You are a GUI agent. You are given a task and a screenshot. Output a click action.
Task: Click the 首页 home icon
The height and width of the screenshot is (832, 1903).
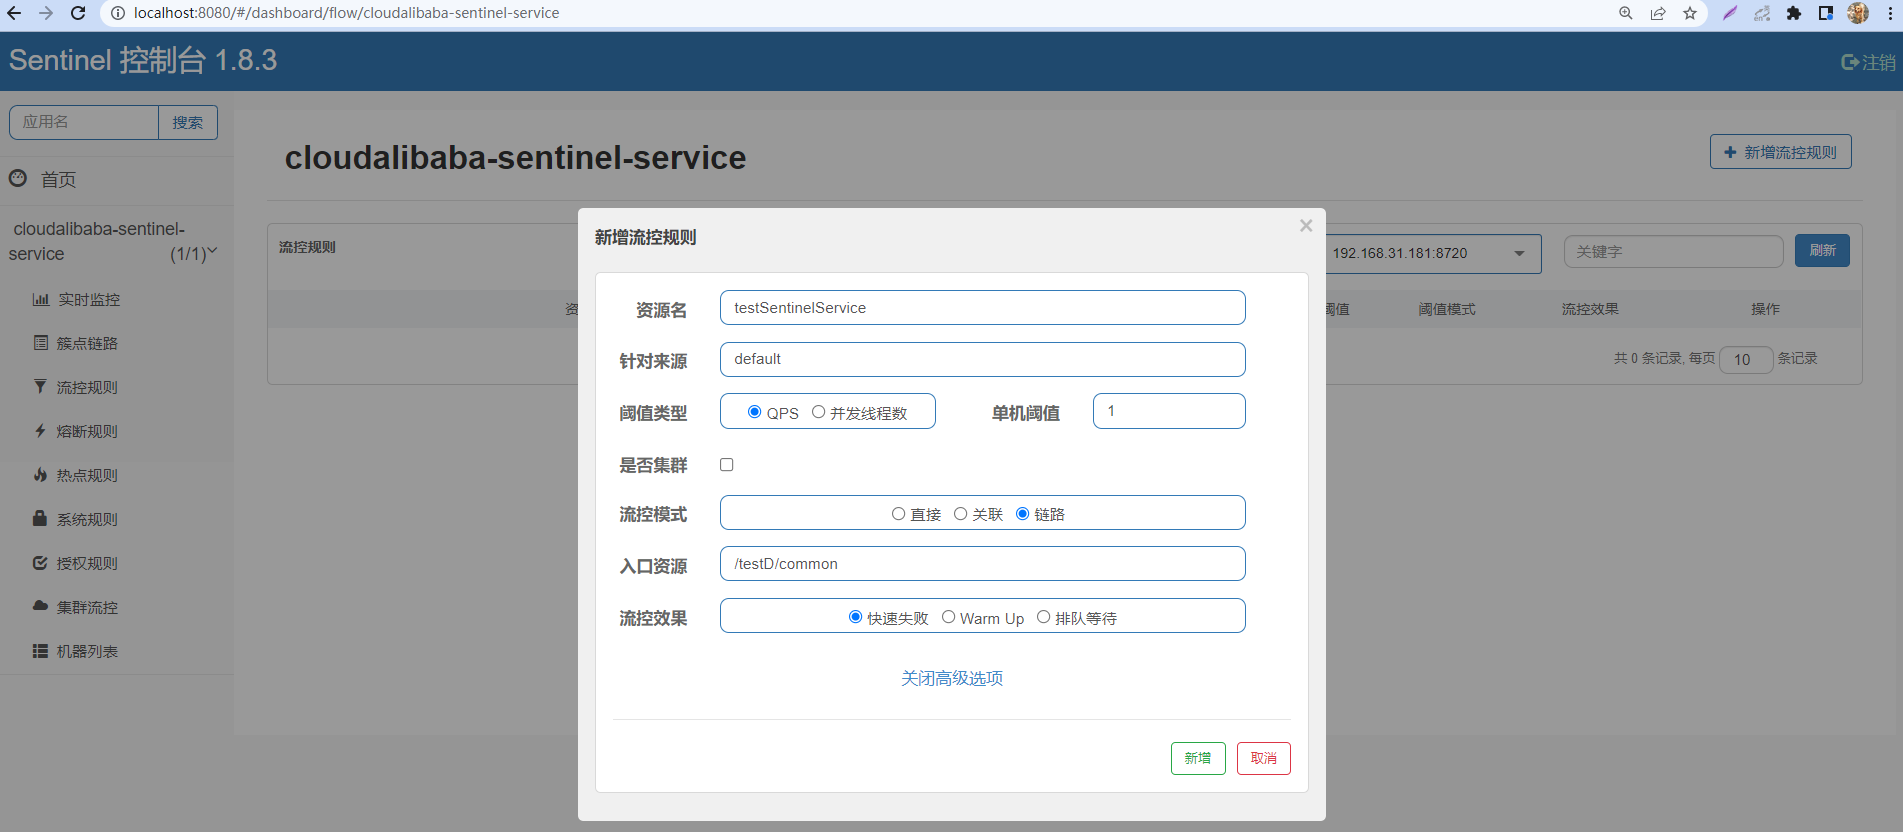pyautogui.click(x=18, y=178)
